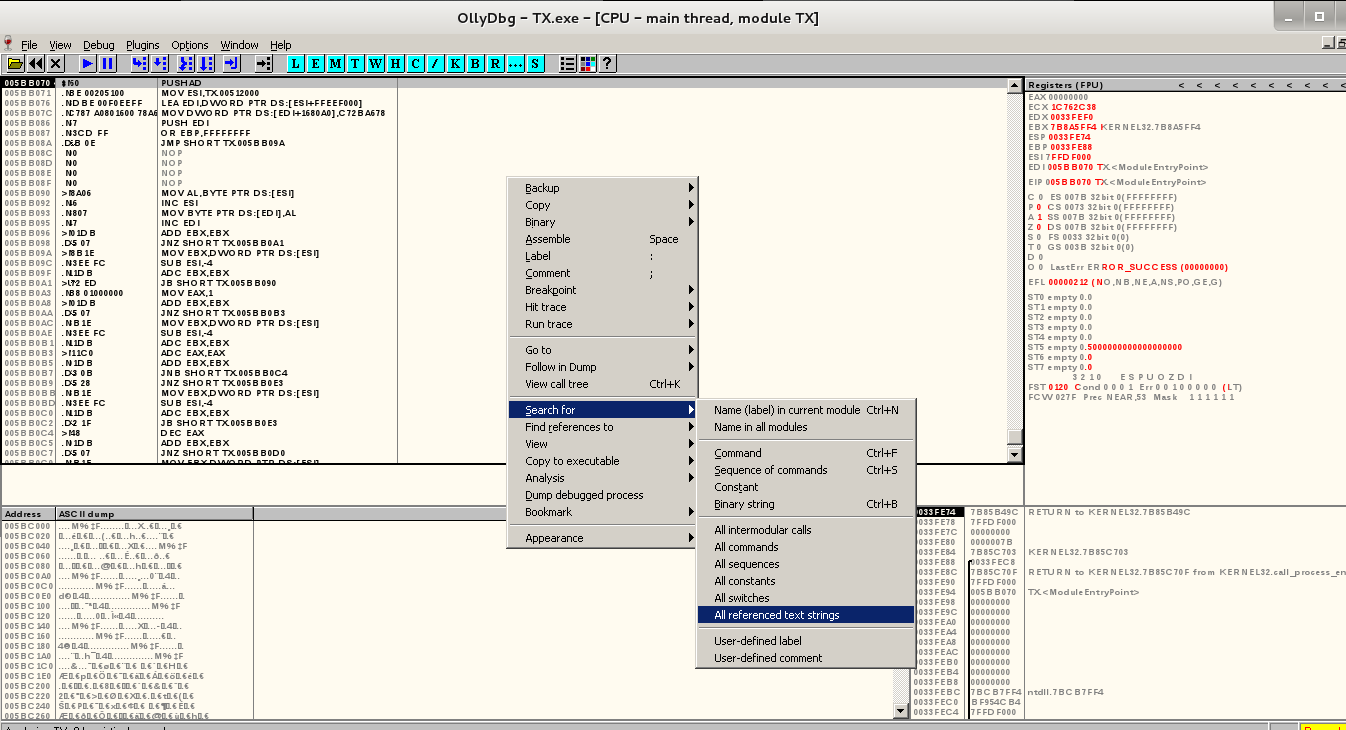This screenshot has height=730, width=1346.
Task: Click View call tree item
Action: click(x=602, y=384)
